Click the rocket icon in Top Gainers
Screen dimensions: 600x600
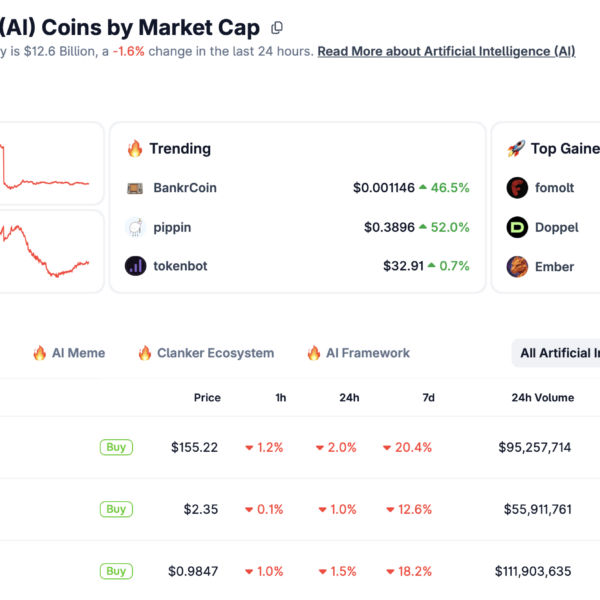point(516,148)
